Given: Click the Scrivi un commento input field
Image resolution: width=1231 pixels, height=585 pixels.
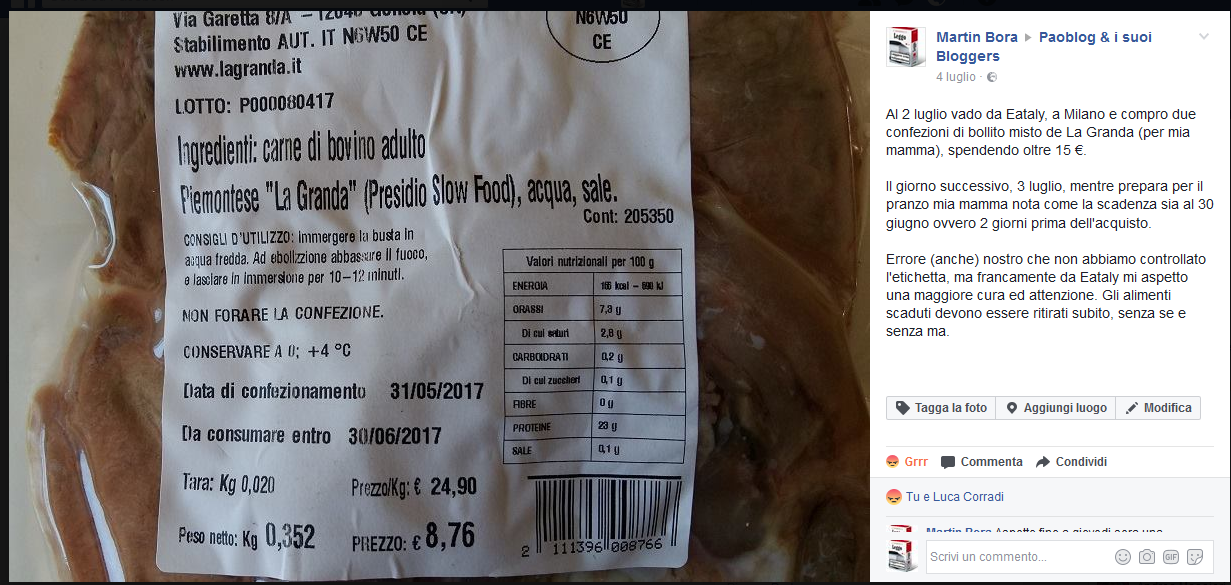Looking at the screenshot, I should (x=1018, y=556).
